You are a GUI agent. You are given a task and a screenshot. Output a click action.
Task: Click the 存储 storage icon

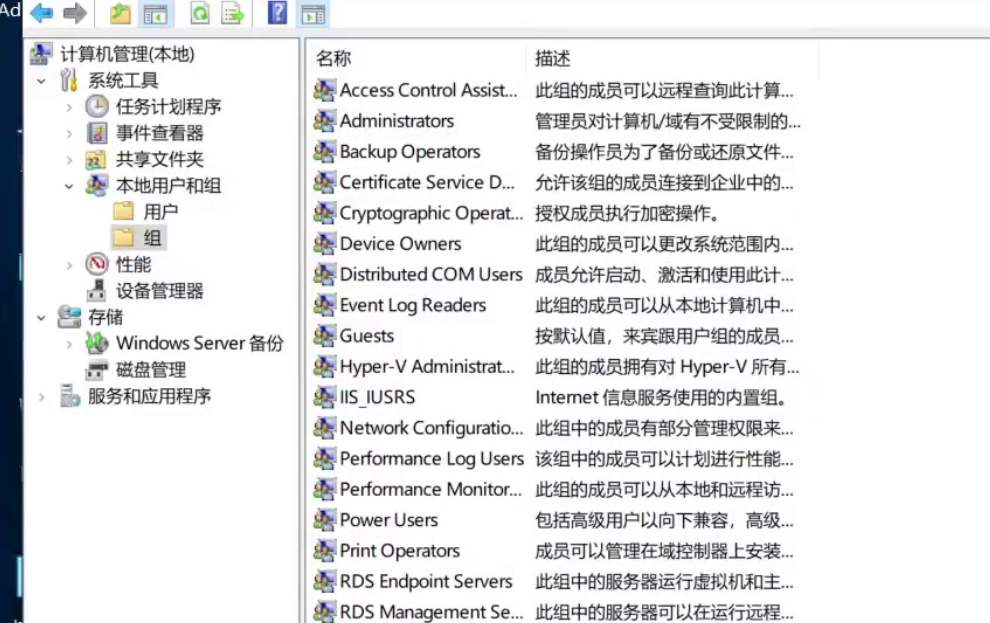pyautogui.click(x=69, y=317)
